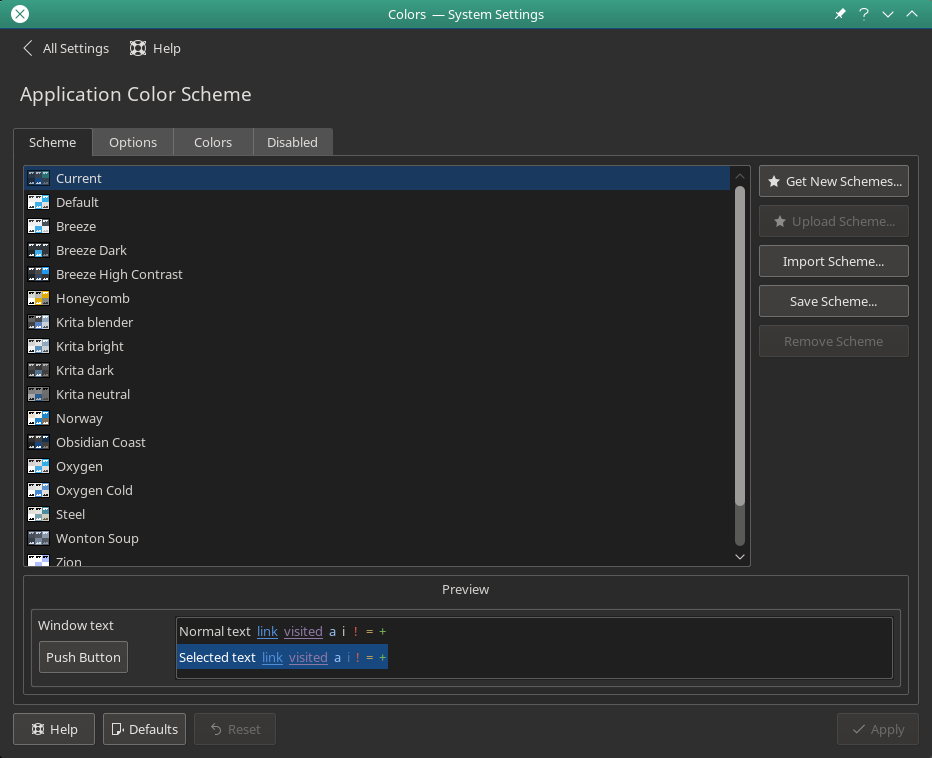Click Import Scheme button
This screenshot has height=758, width=932.
(833, 261)
